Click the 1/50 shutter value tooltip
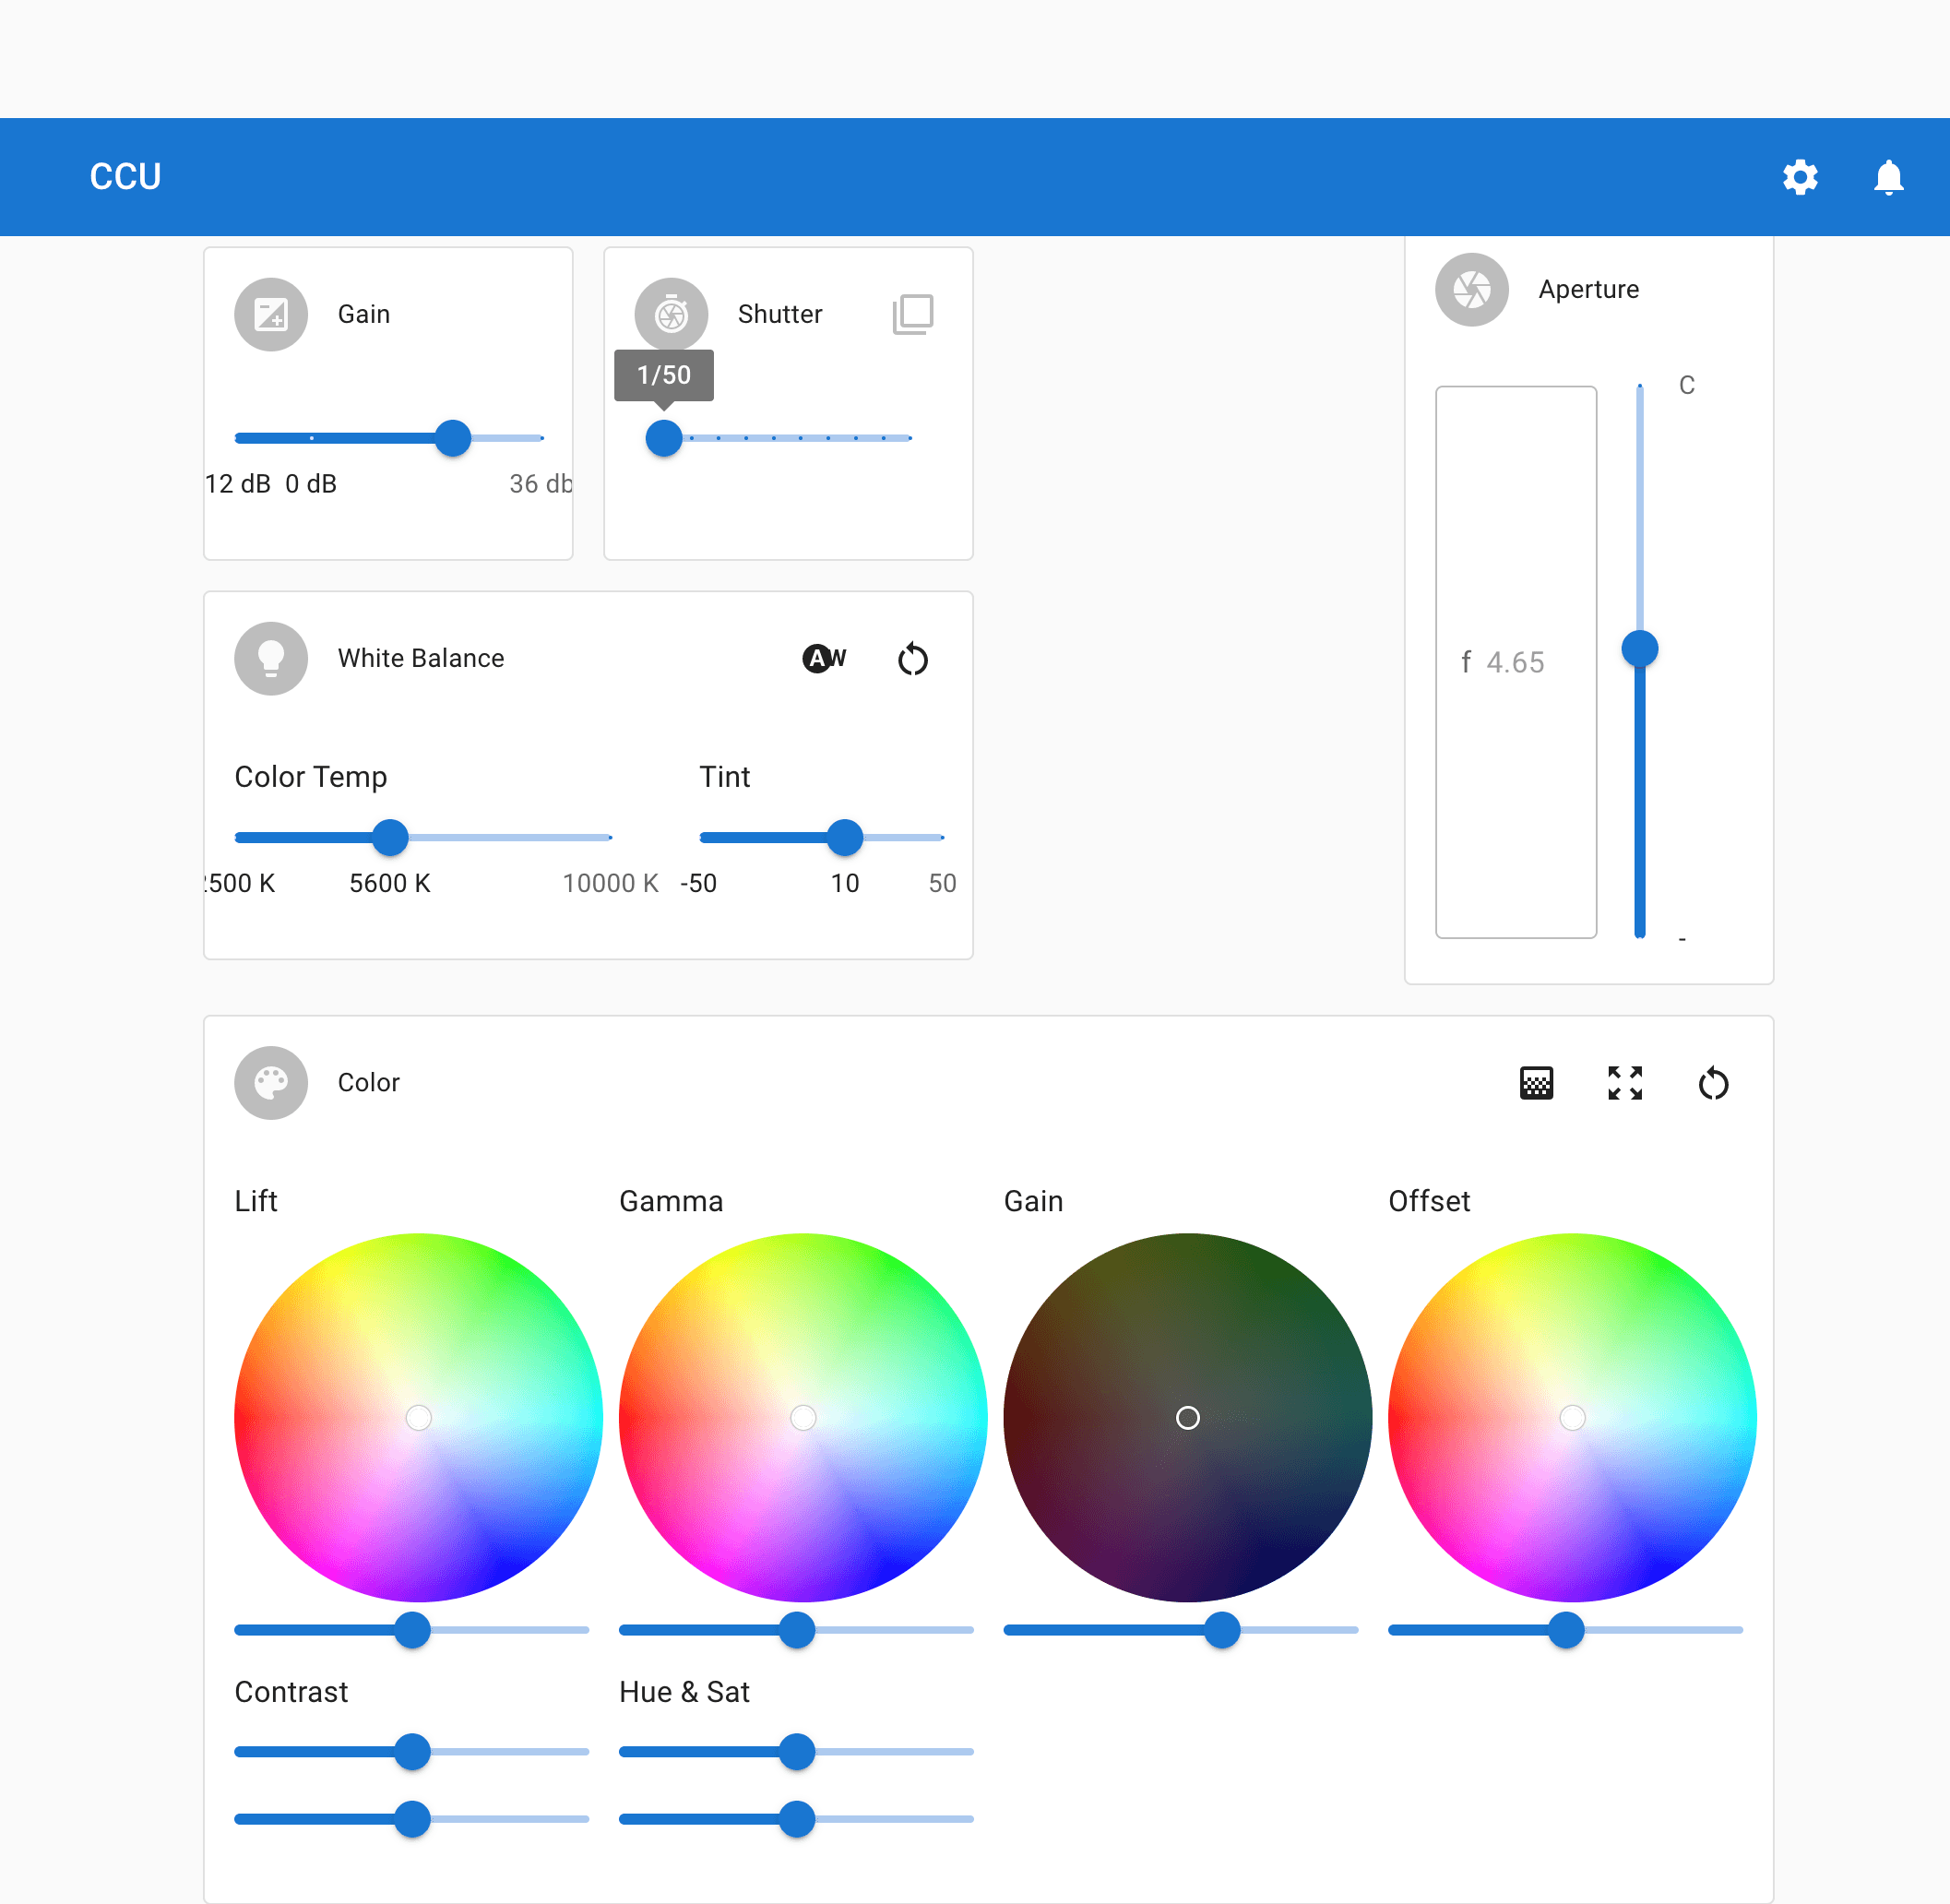 click(x=663, y=374)
